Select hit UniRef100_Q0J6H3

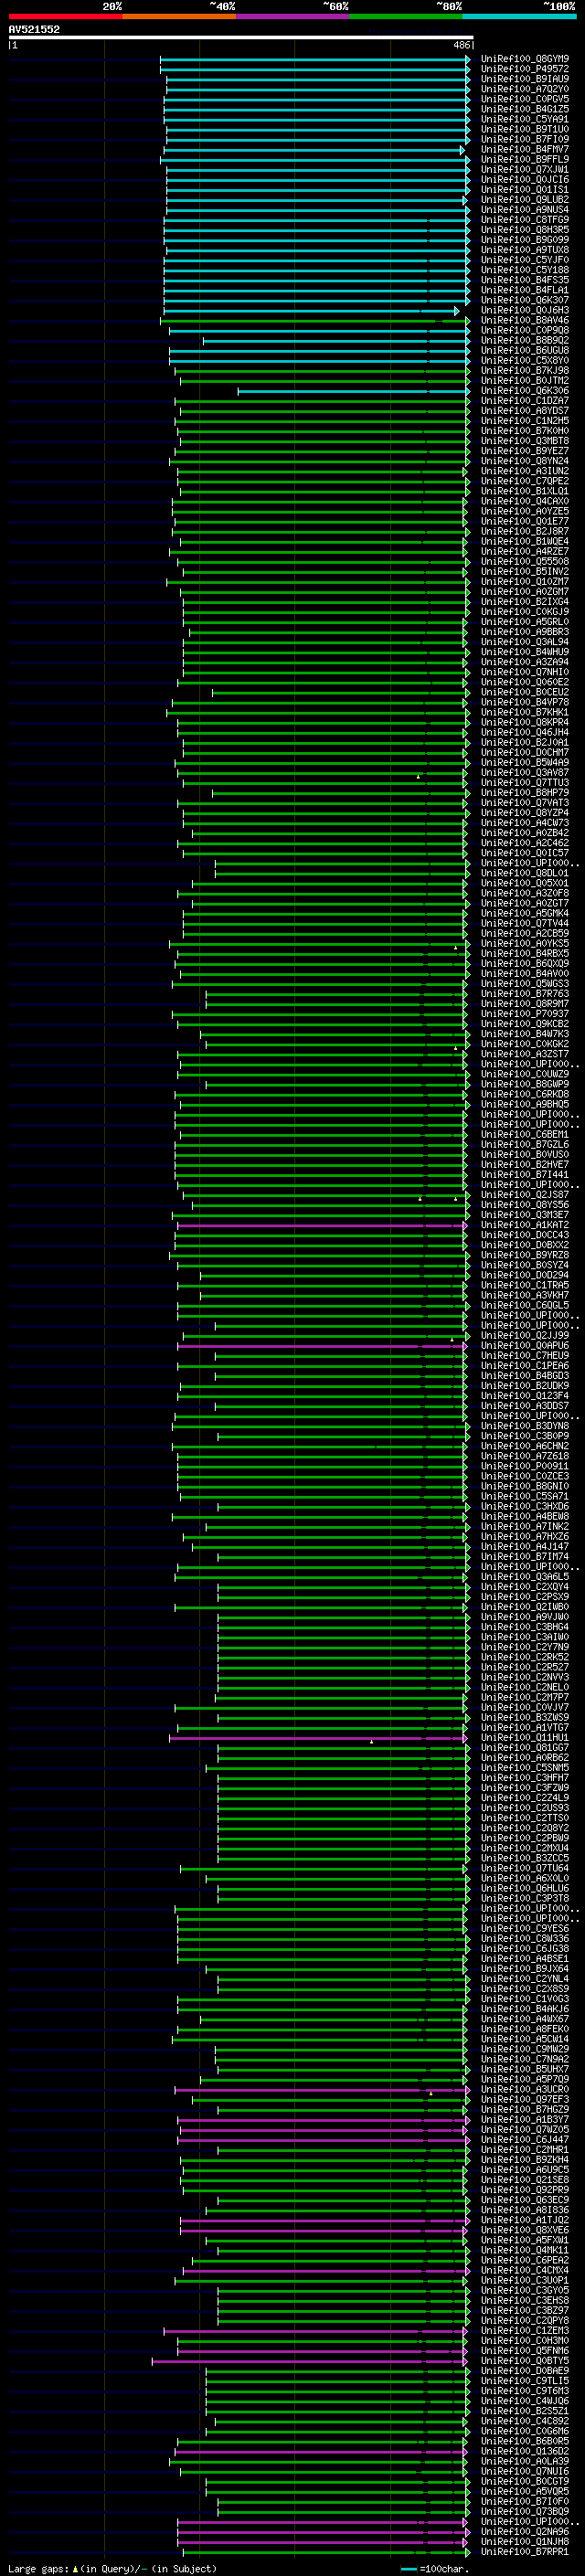(x=525, y=310)
